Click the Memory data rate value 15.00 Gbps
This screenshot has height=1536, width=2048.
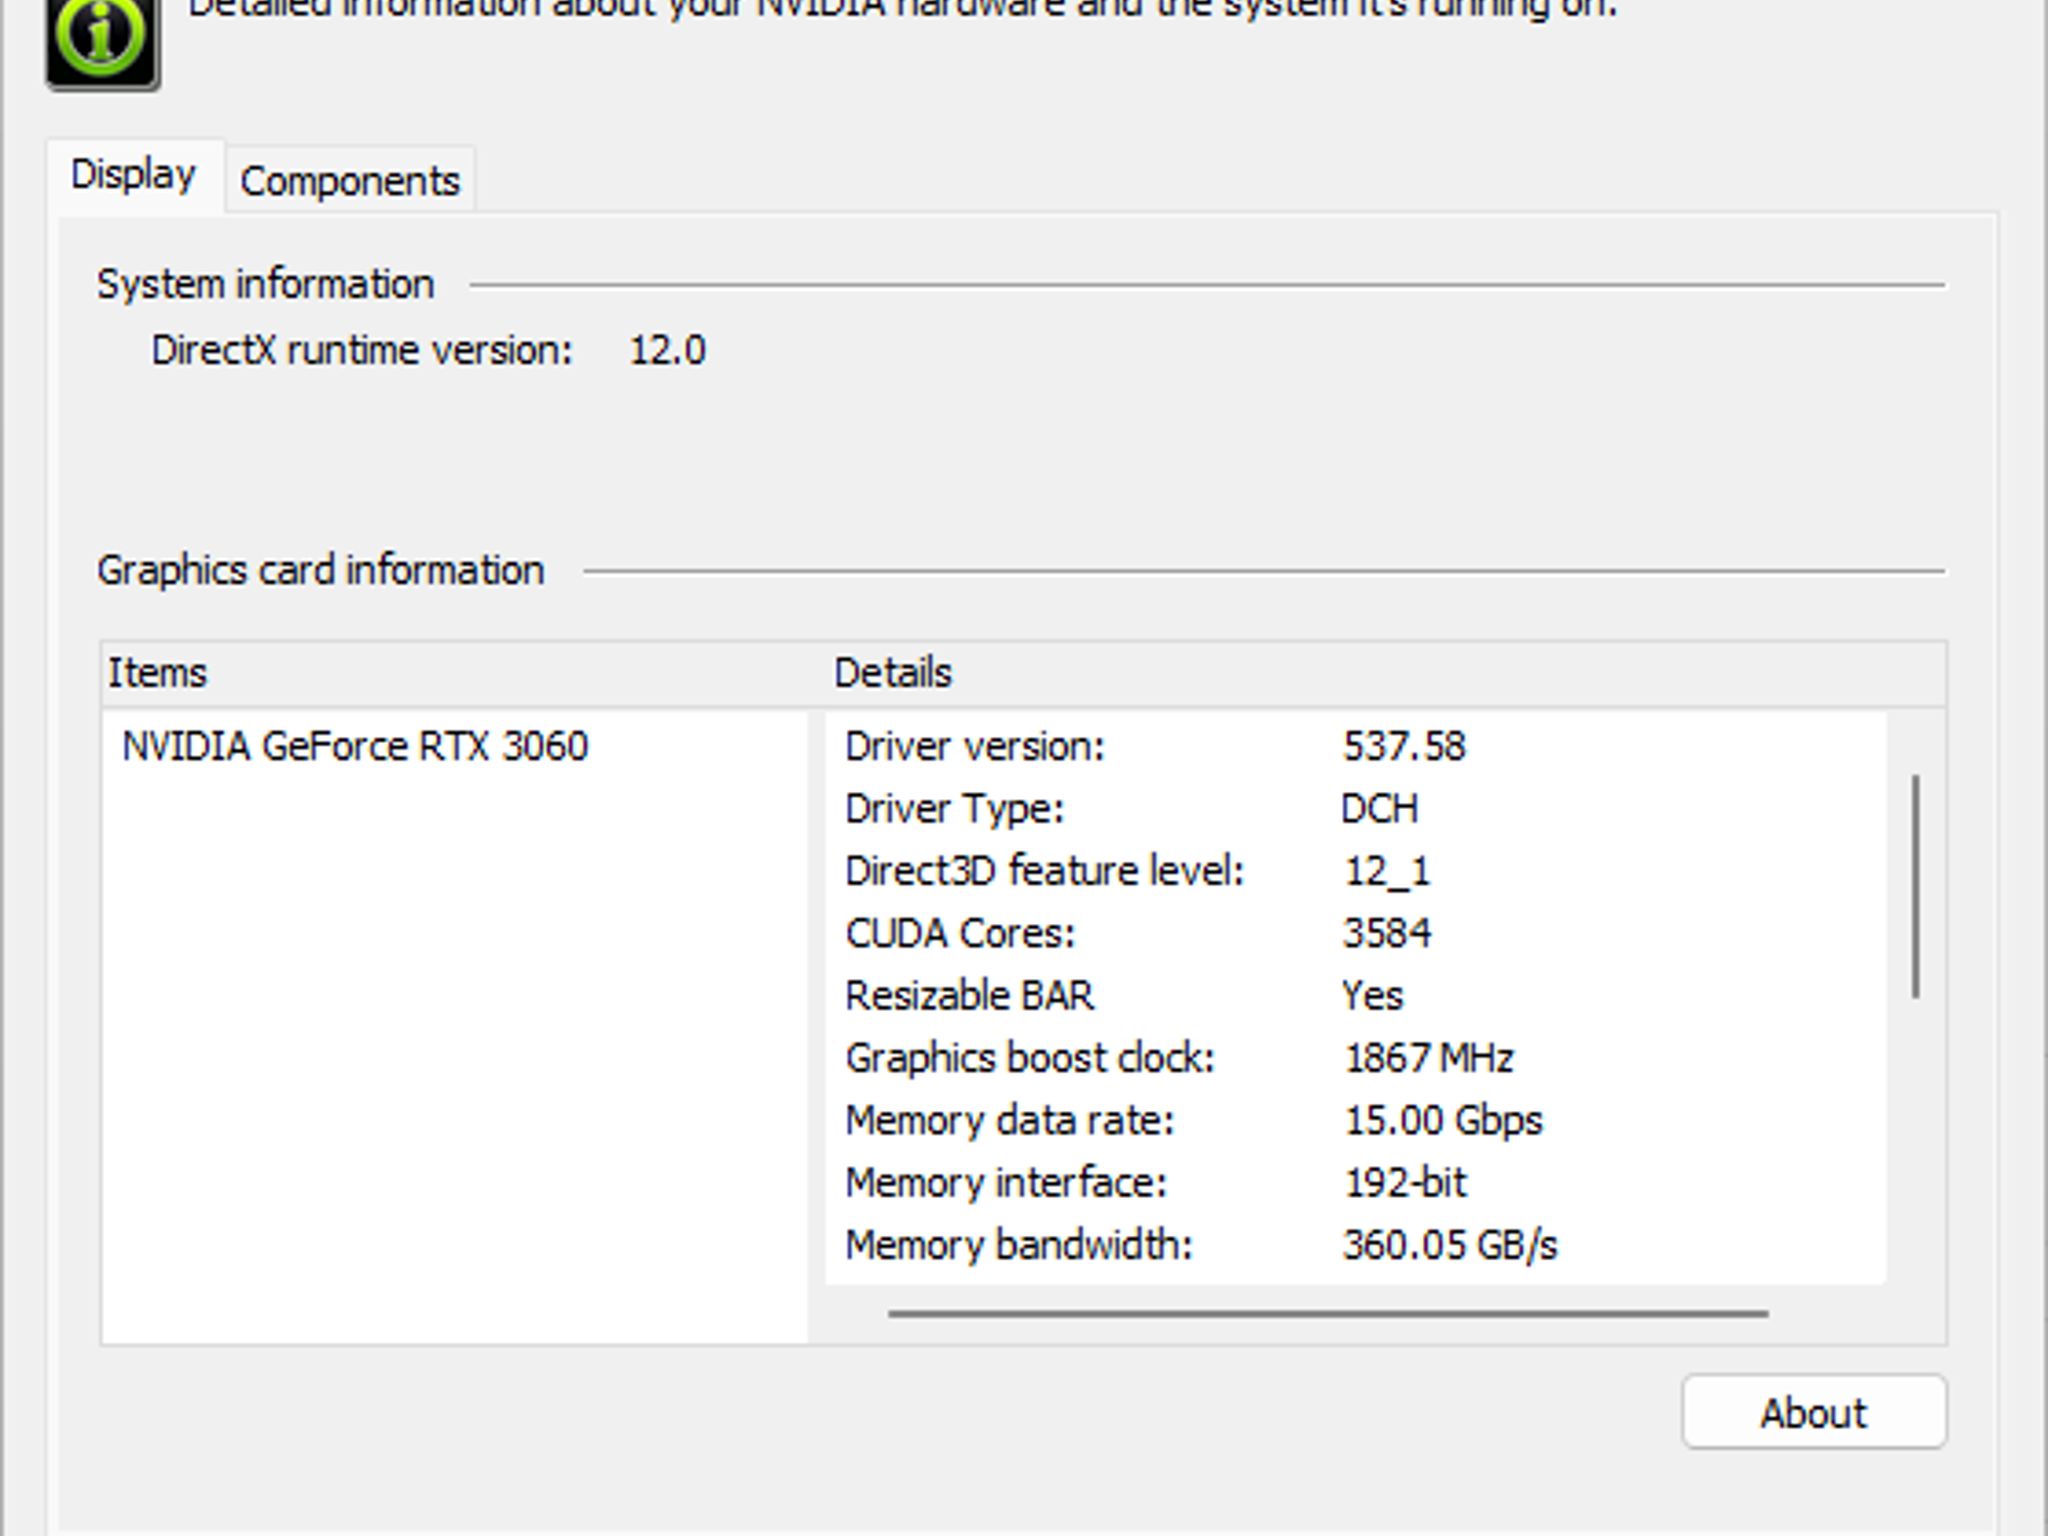(1443, 1121)
